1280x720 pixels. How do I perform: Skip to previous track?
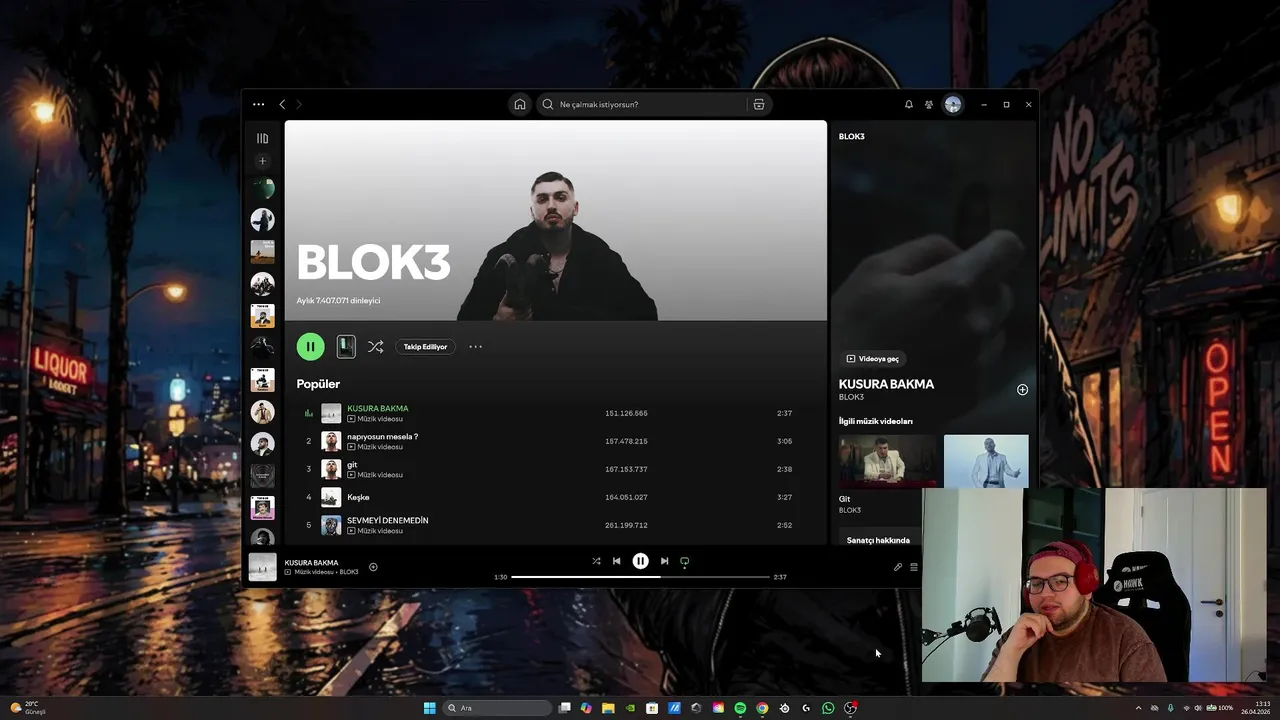point(616,561)
